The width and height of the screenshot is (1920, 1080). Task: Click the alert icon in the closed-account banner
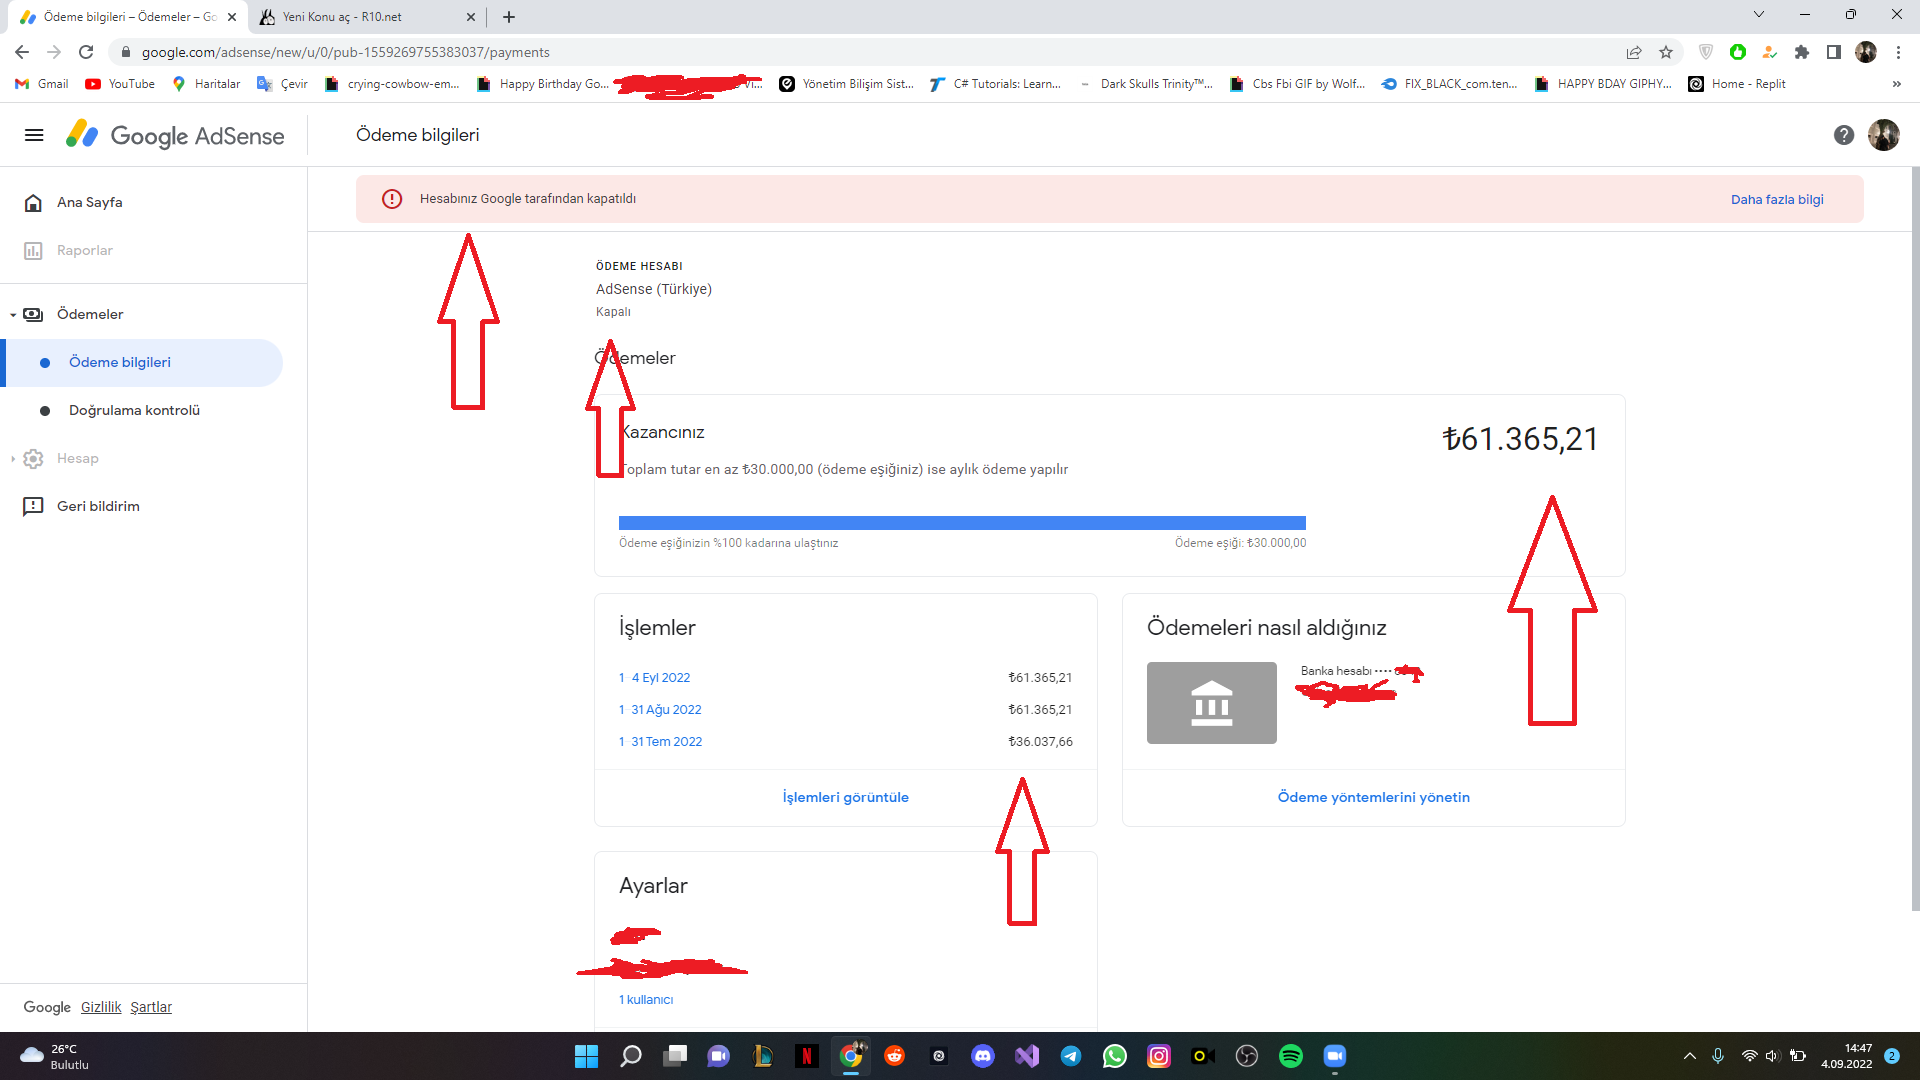point(392,199)
